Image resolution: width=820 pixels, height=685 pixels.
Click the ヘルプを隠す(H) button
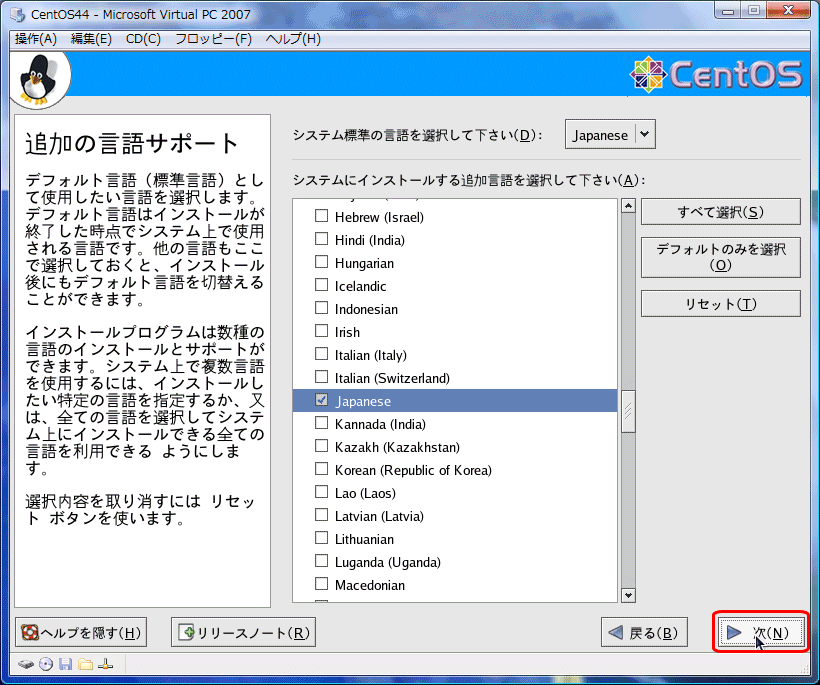(x=81, y=633)
